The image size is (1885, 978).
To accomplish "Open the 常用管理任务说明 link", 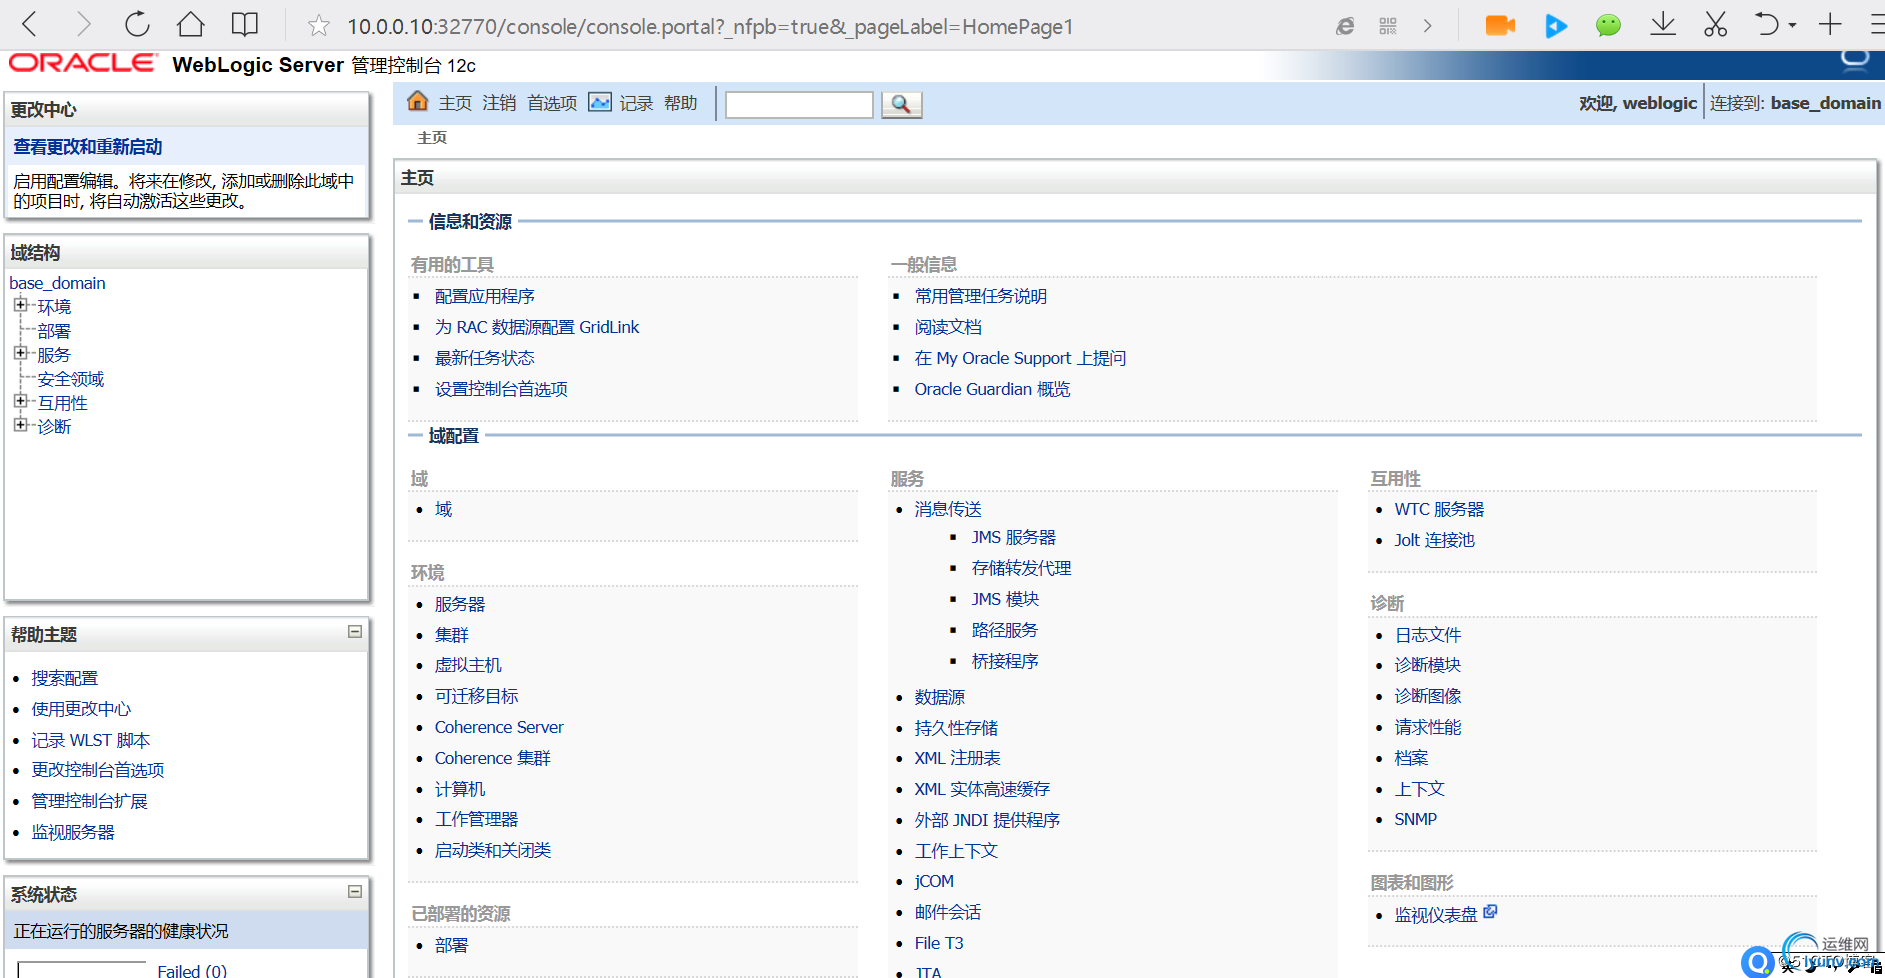I will (980, 296).
